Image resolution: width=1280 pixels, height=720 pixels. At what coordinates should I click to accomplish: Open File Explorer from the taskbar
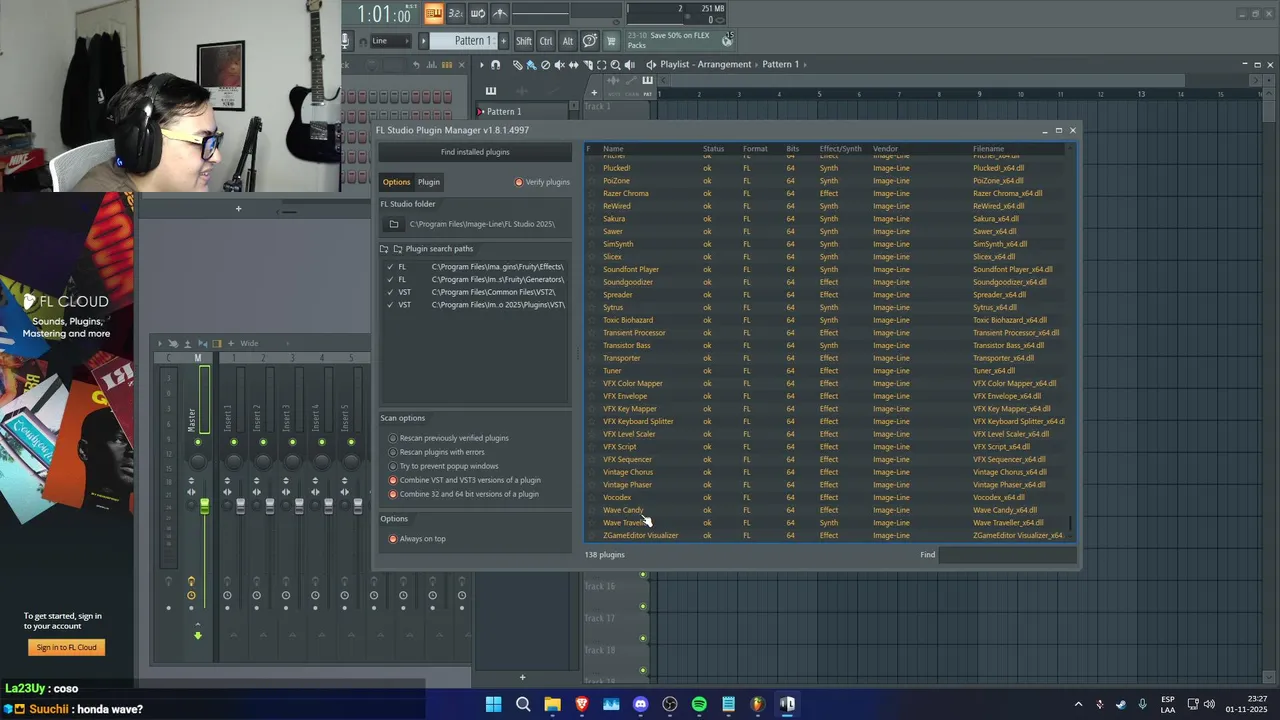point(552,704)
